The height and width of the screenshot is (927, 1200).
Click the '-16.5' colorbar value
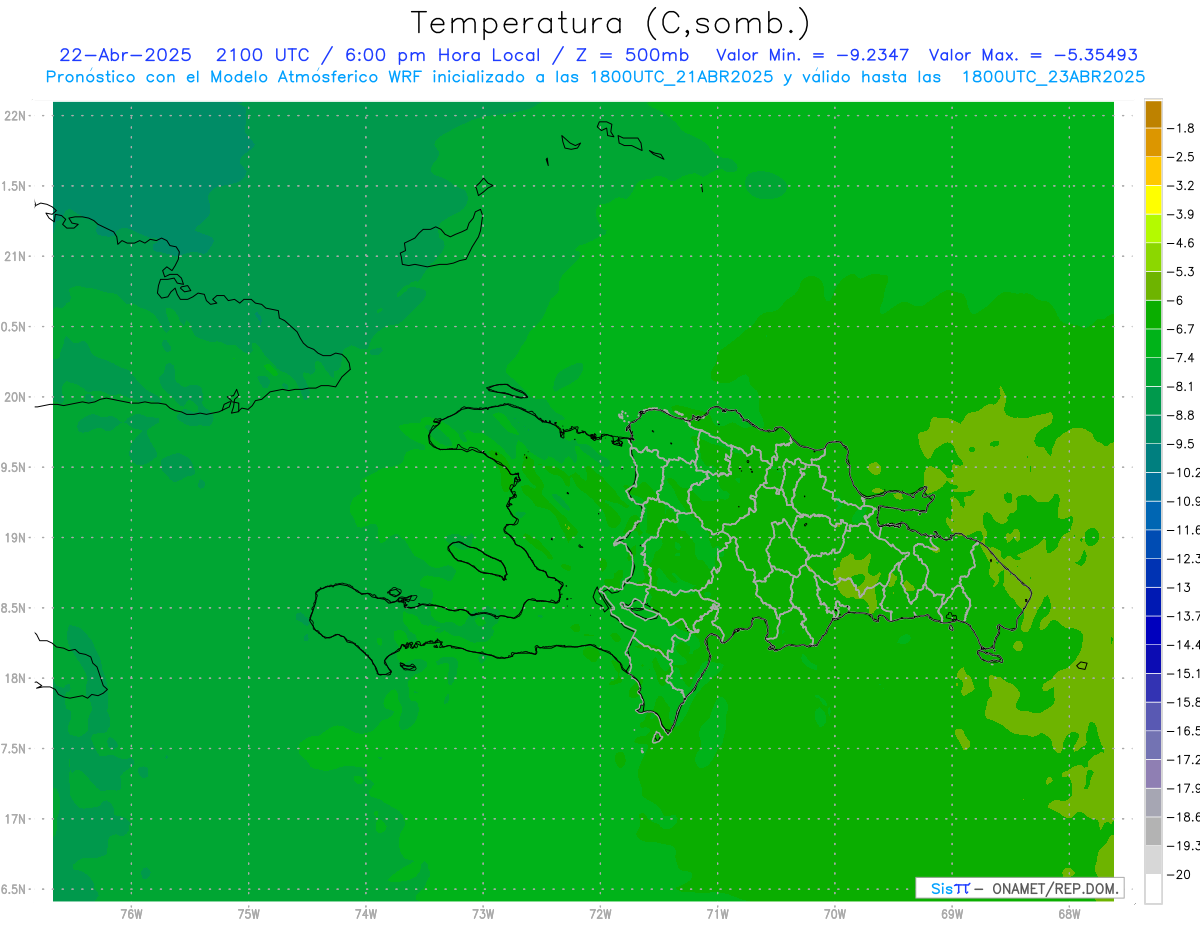(x=1183, y=731)
